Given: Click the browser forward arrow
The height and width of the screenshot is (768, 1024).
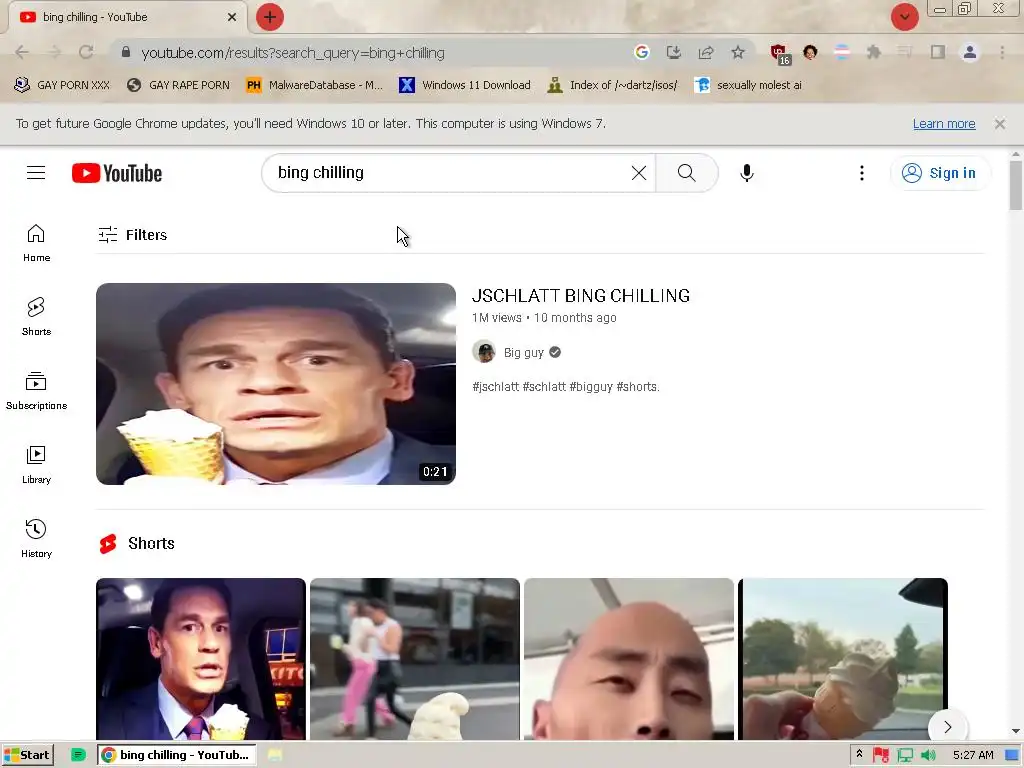Looking at the screenshot, I should (x=54, y=52).
